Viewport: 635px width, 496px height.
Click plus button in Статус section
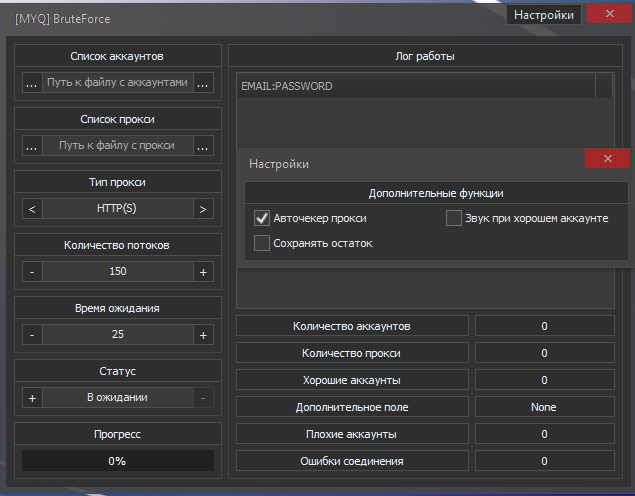pyautogui.click(x=31, y=397)
